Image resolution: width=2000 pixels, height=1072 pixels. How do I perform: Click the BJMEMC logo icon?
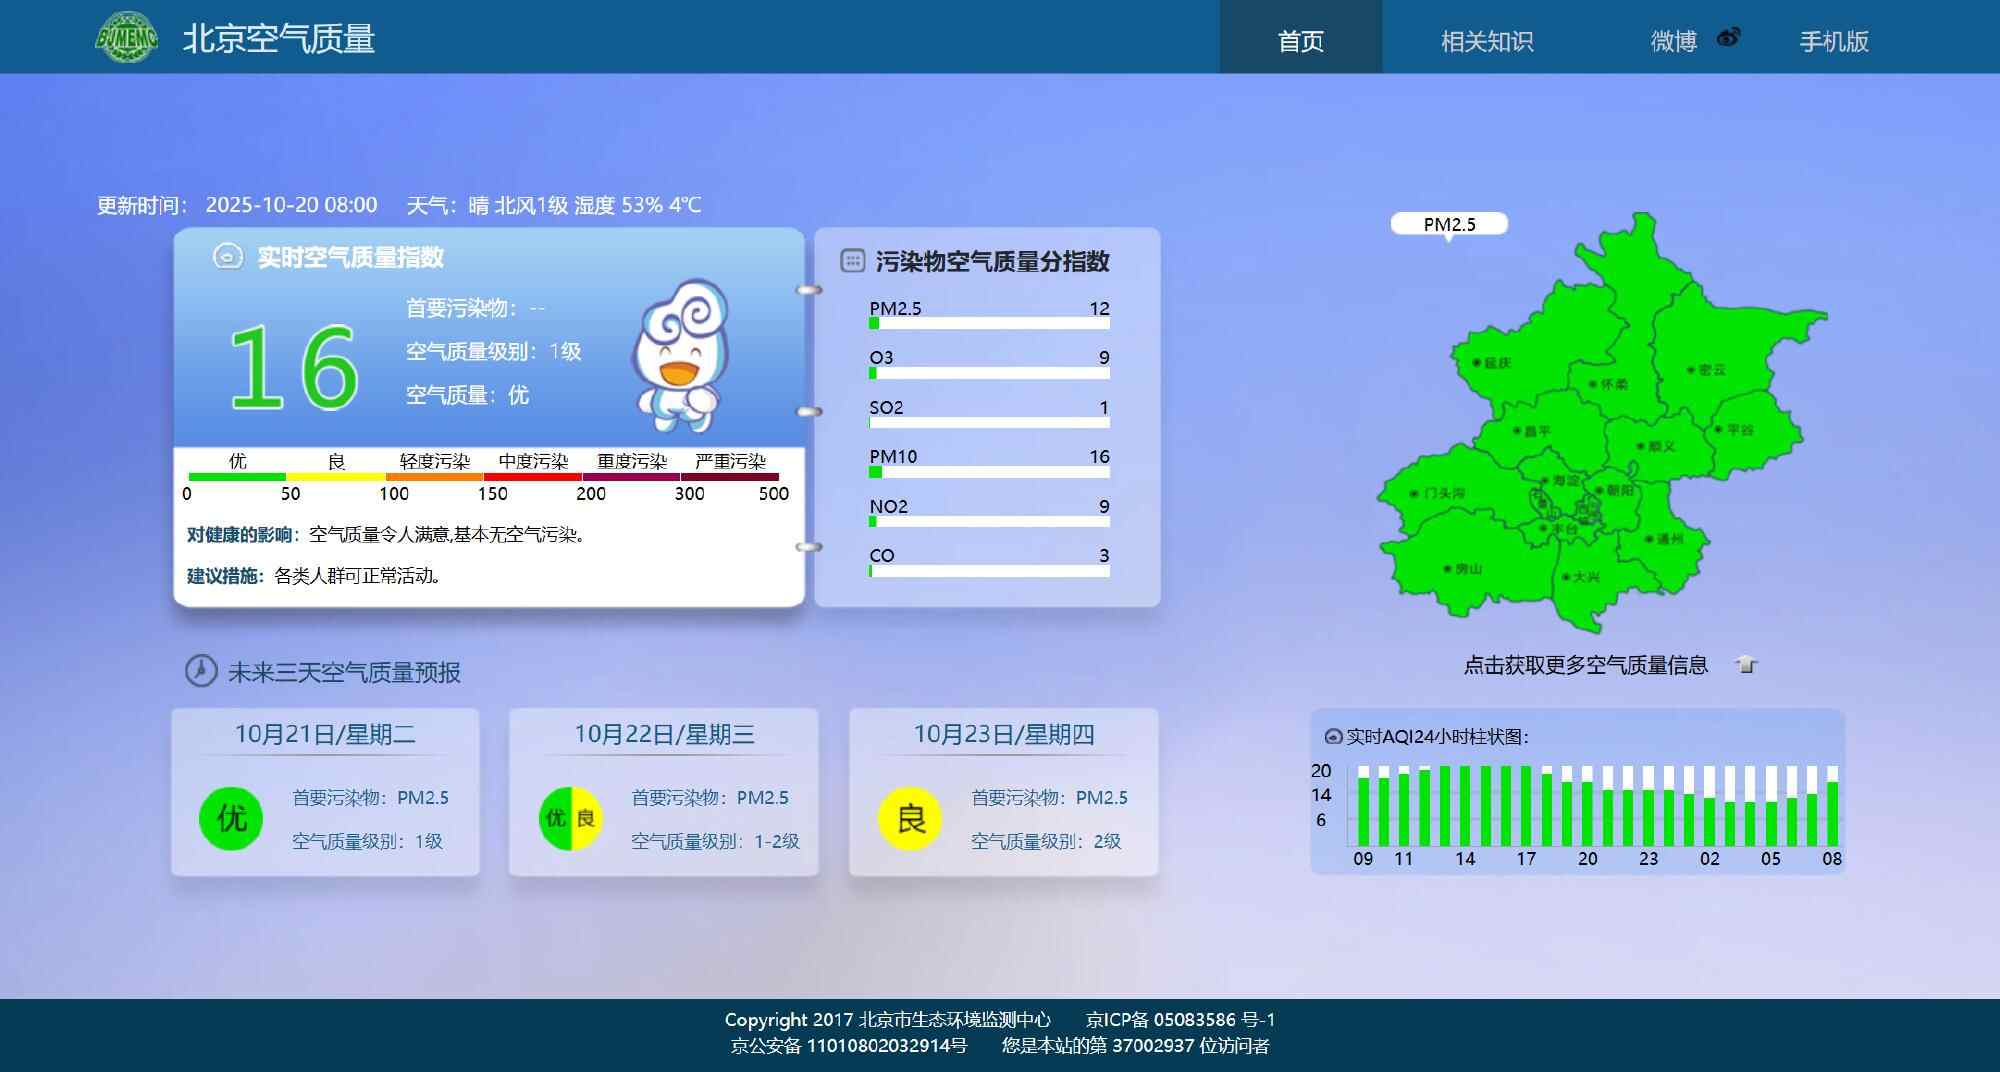pyautogui.click(x=126, y=38)
